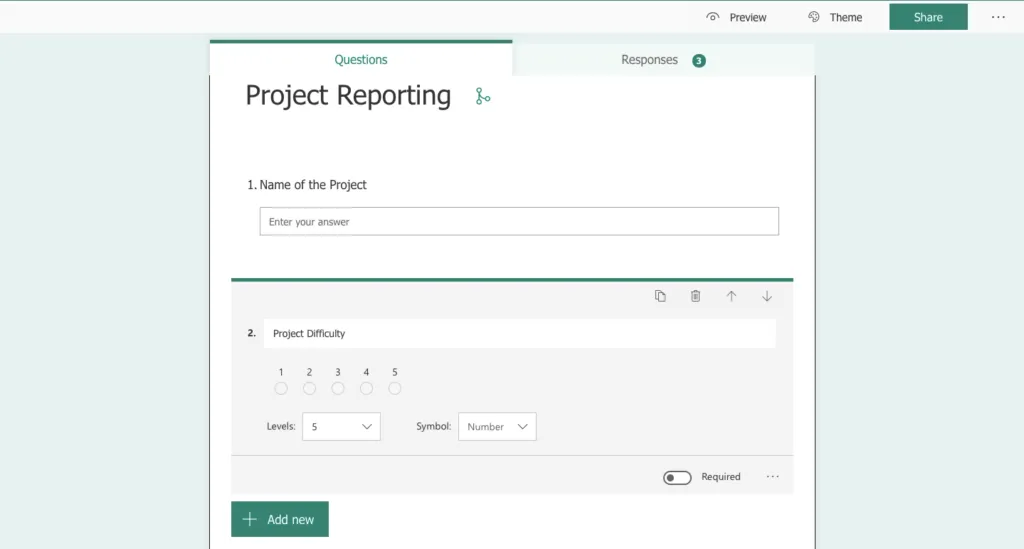Select rating radio button 2
The width and height of the screenshot is (1024, 549).
tap(310, 388)
